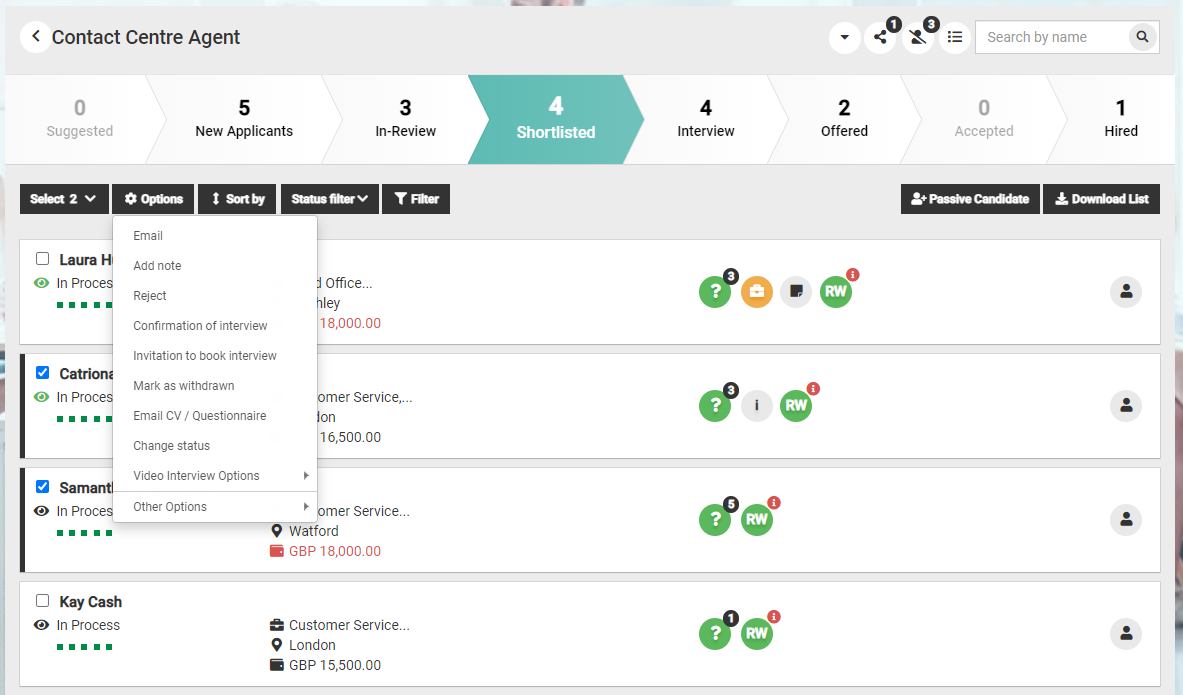Click the Search by name field
The width and height of the screenshot is (1183, 695).
click(1050, 37)
